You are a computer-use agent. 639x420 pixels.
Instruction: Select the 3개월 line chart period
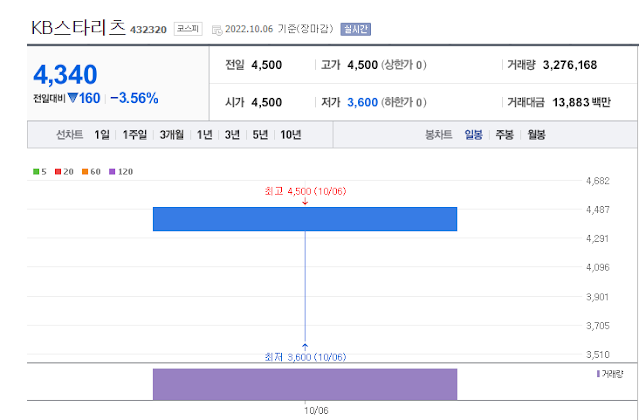point(172,135)
